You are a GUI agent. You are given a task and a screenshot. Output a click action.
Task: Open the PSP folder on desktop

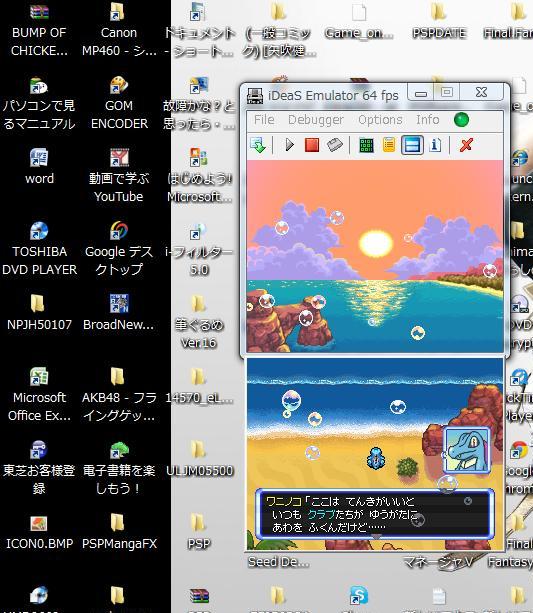click(x=199, y=532)
